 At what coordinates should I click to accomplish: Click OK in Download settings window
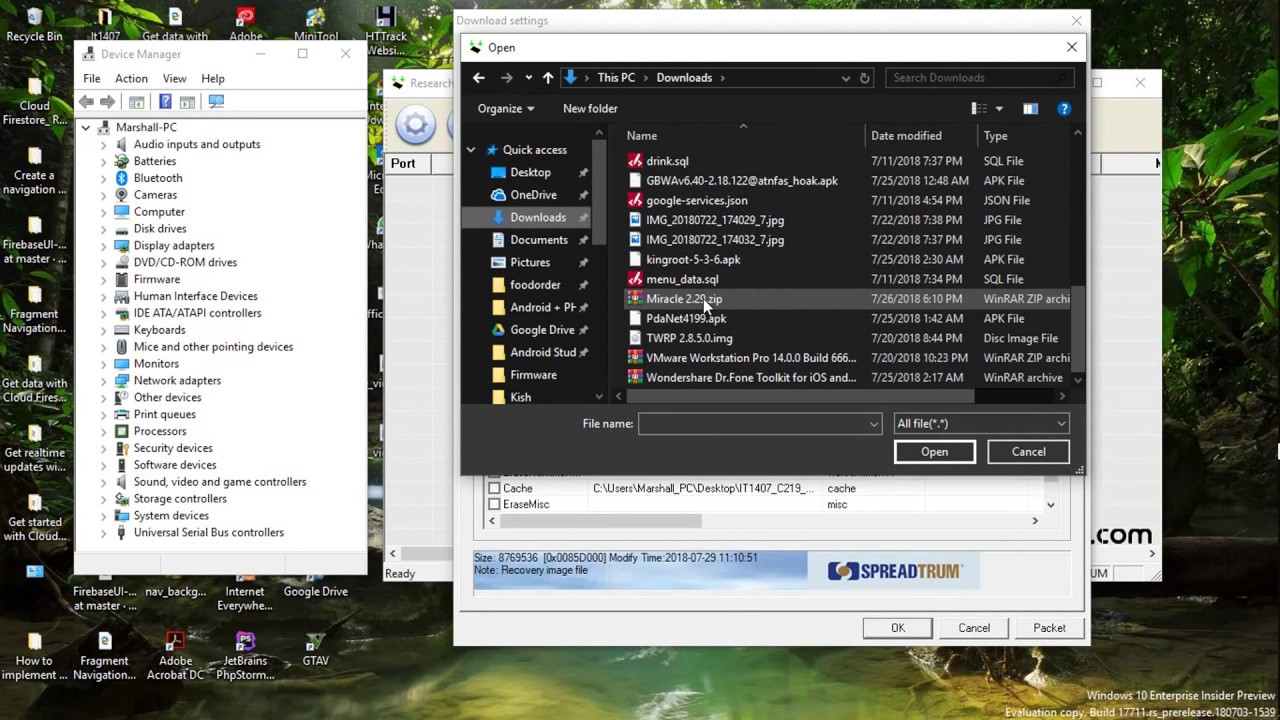pos(898,628)
